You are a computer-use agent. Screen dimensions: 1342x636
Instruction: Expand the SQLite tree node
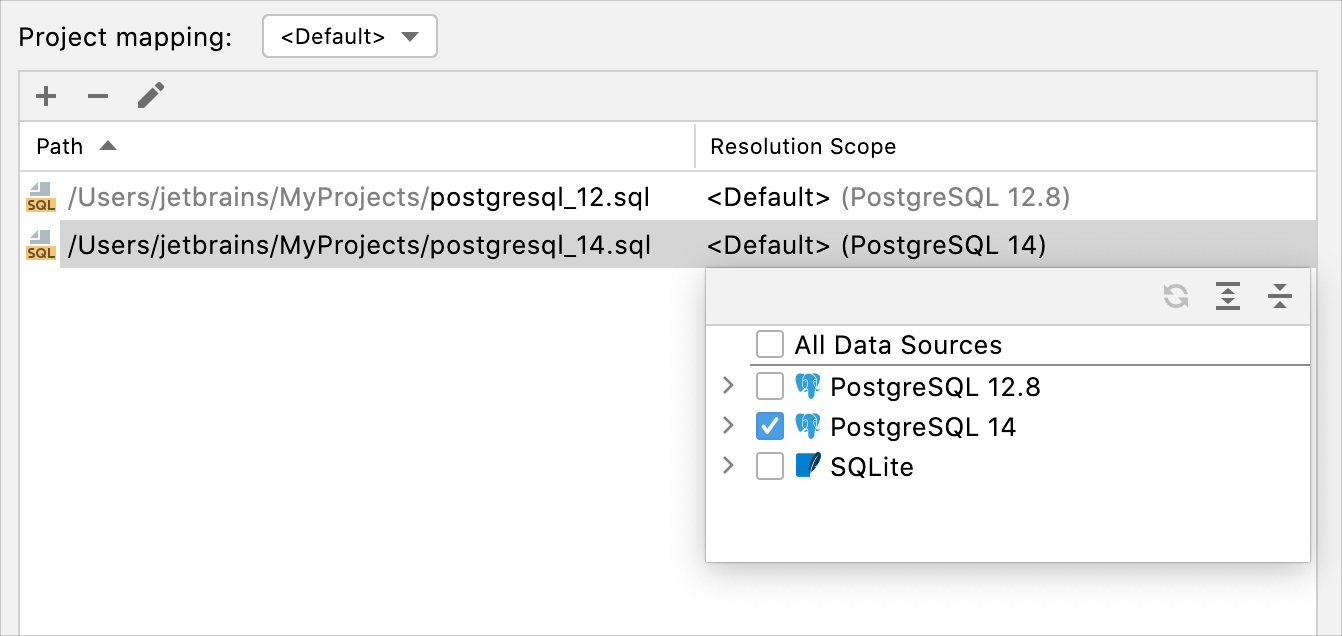coord(728,466)
